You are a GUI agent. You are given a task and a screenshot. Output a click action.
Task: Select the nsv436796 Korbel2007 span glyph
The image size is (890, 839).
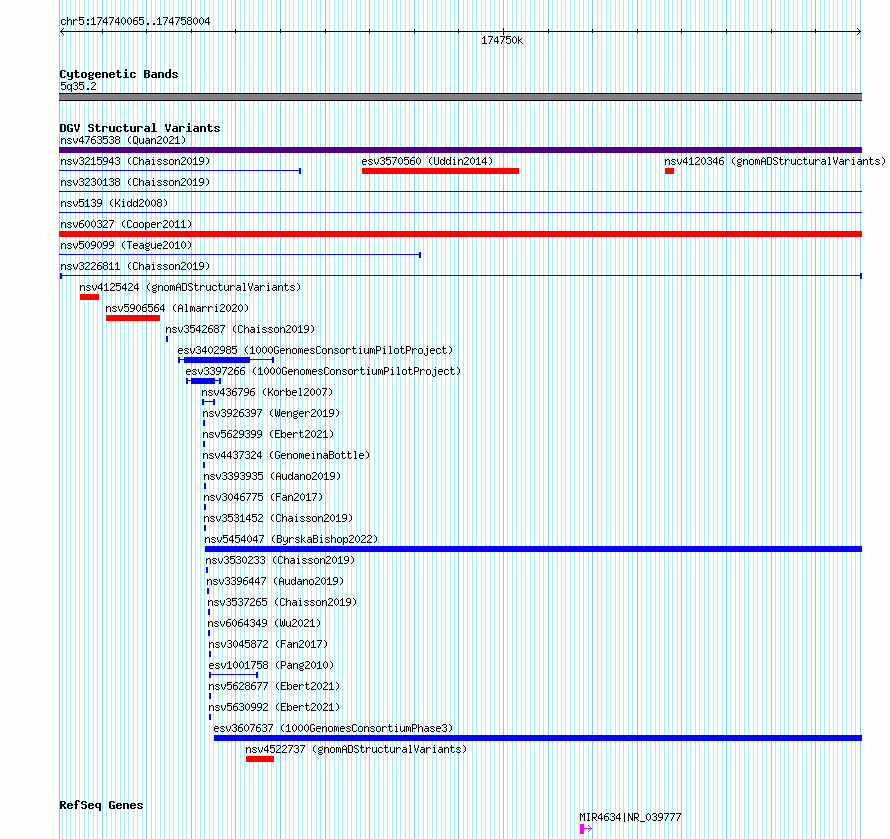pos(208,402)
